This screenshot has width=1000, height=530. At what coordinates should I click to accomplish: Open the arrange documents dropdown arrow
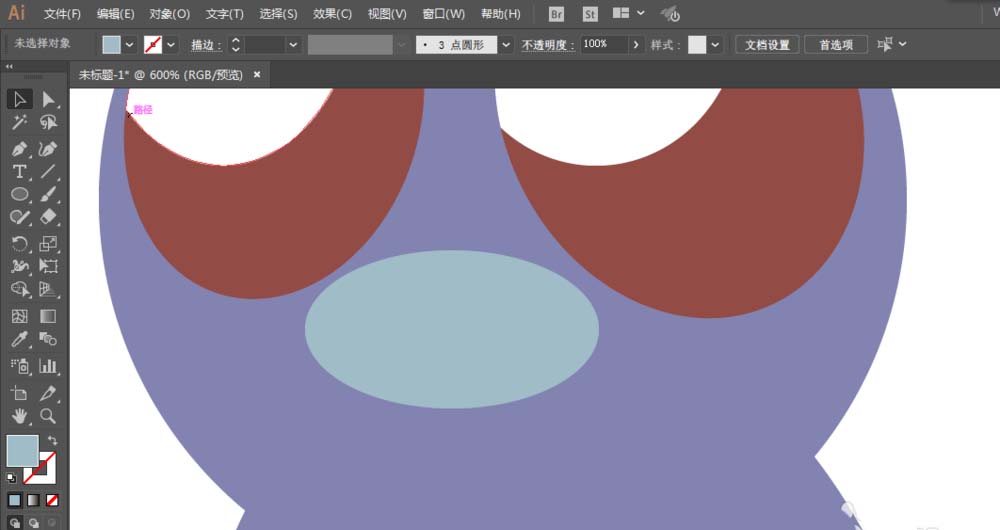[x=640, y=13]
